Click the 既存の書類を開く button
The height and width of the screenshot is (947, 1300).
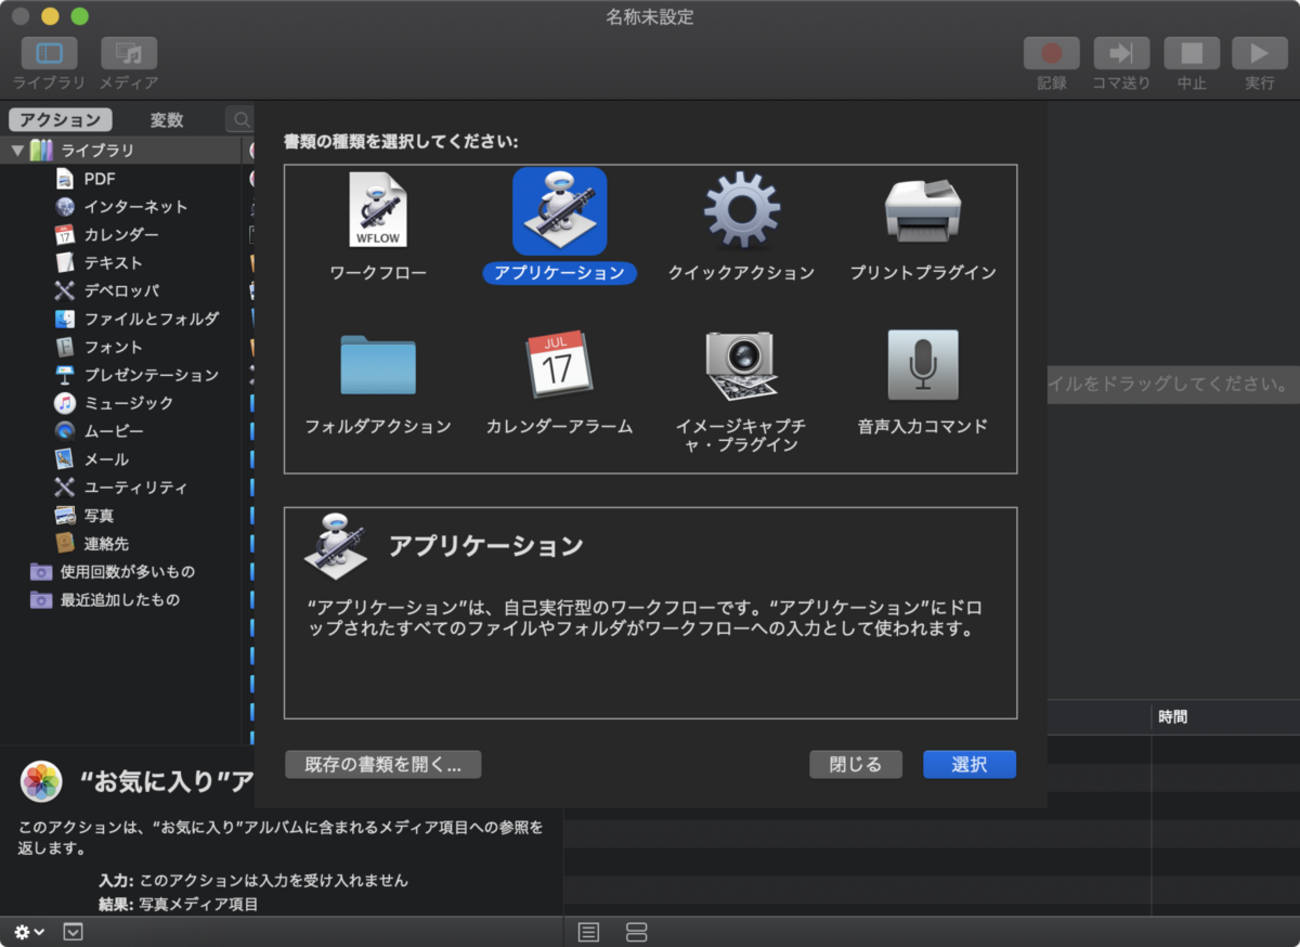[383, 764]
